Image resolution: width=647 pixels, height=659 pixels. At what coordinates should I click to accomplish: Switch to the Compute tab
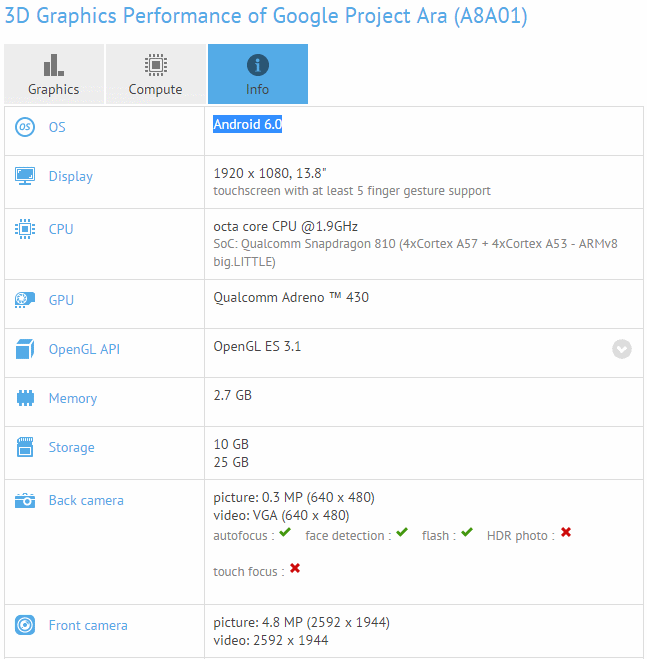[x=156, y=74]
